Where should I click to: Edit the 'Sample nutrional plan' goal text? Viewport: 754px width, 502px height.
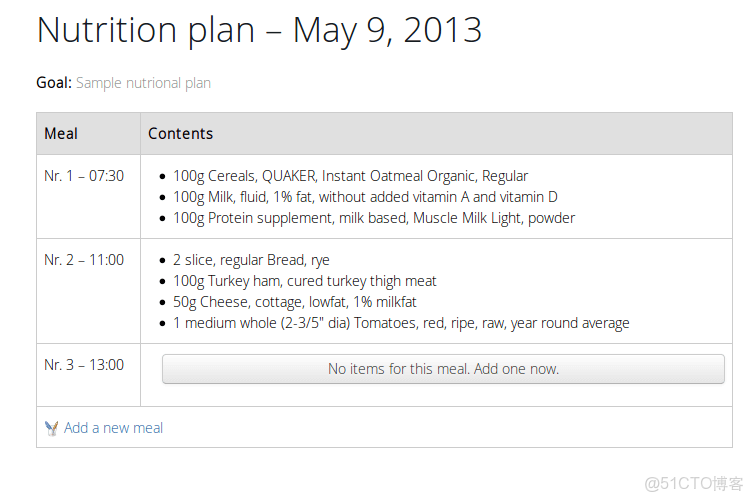(143, 83)
